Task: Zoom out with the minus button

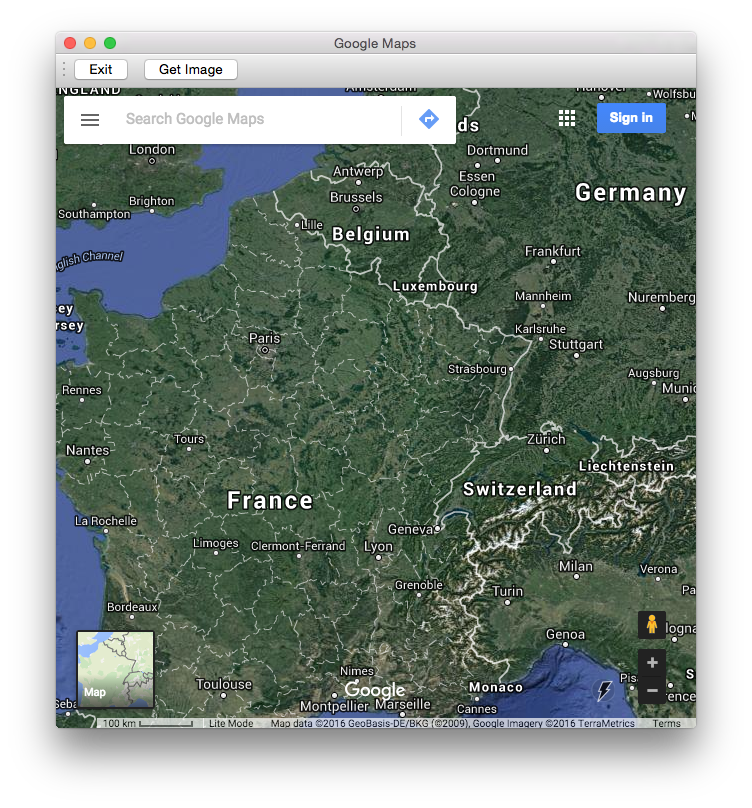Action: (651, 691)
